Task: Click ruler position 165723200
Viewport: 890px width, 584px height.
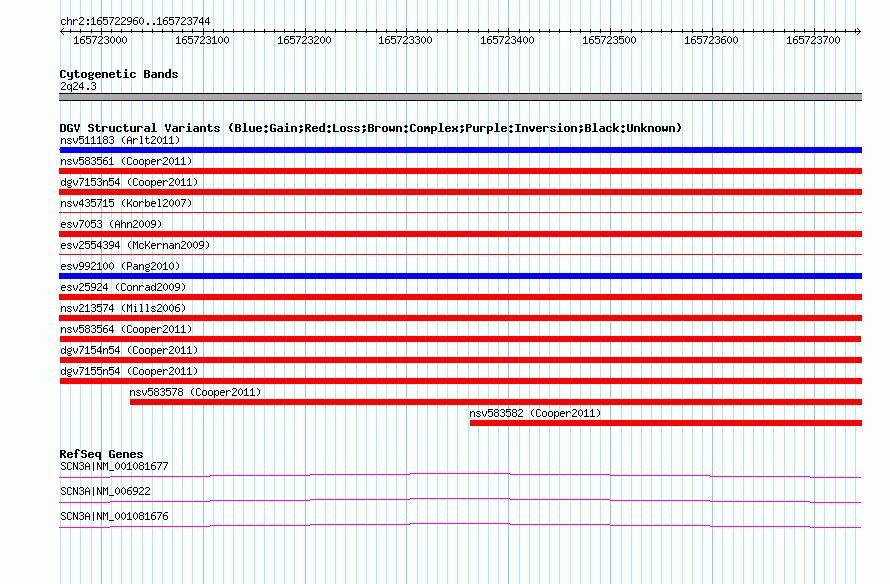Action: 304,40
